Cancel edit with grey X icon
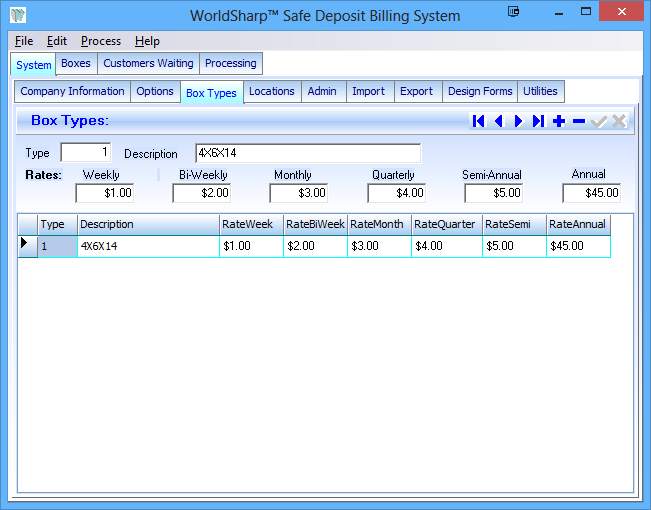The image size is (651, 510). 619,121
